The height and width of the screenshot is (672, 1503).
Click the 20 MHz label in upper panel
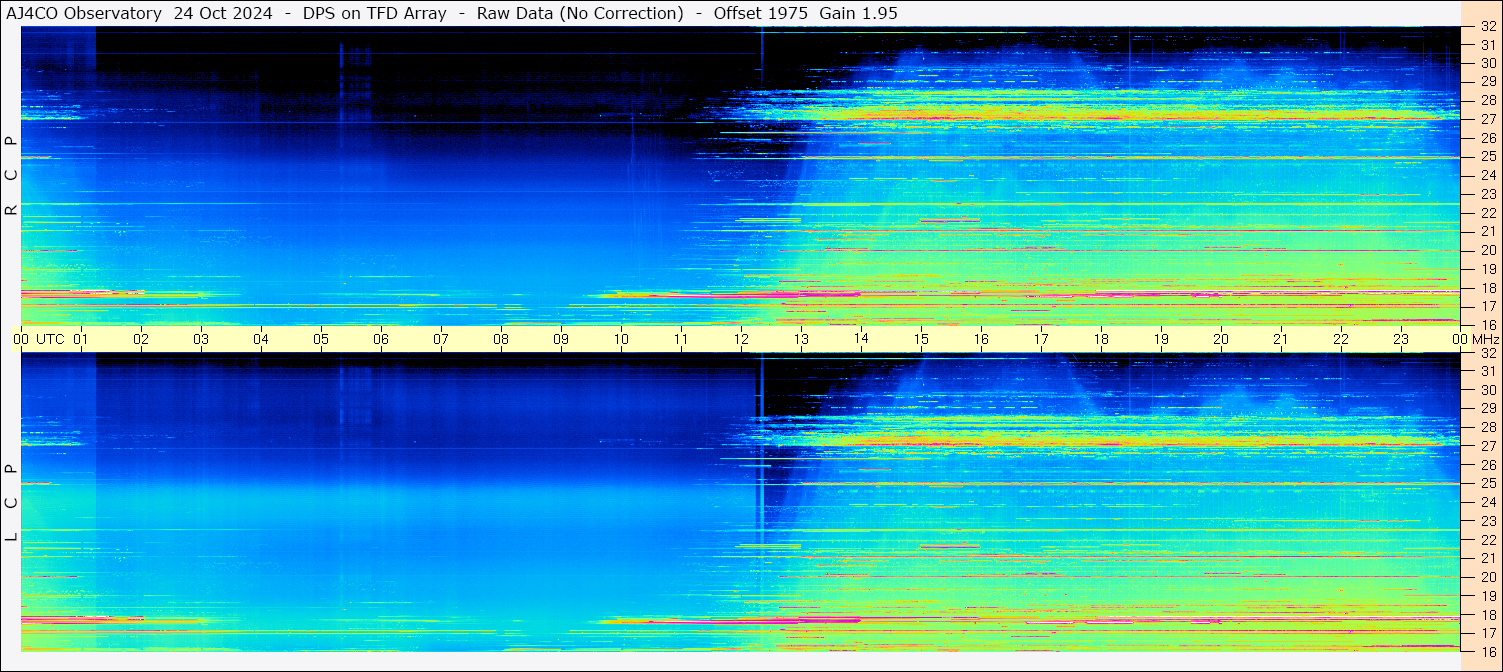[1488, 250]
